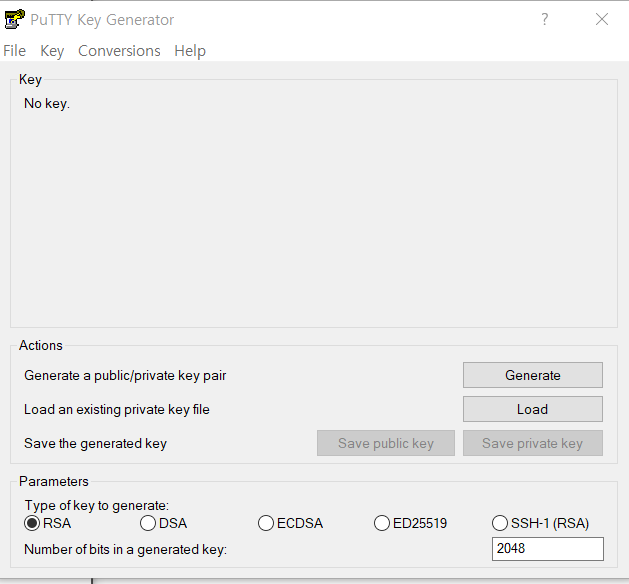Click the number of bits field showing 2048

548,549
